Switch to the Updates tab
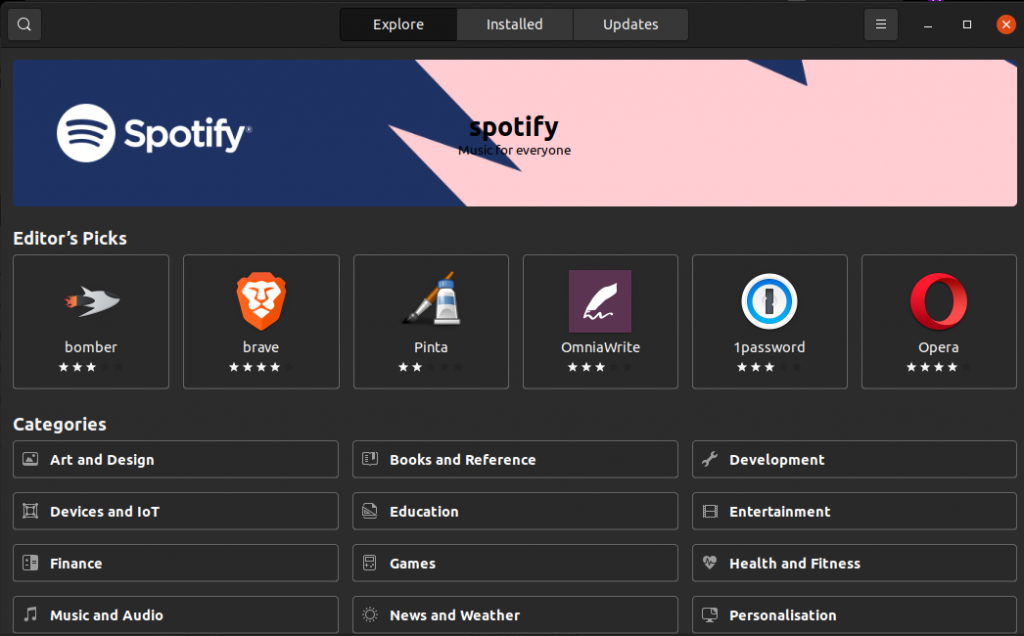This screenshot has width=1024, height=636. tap(630, 23)
